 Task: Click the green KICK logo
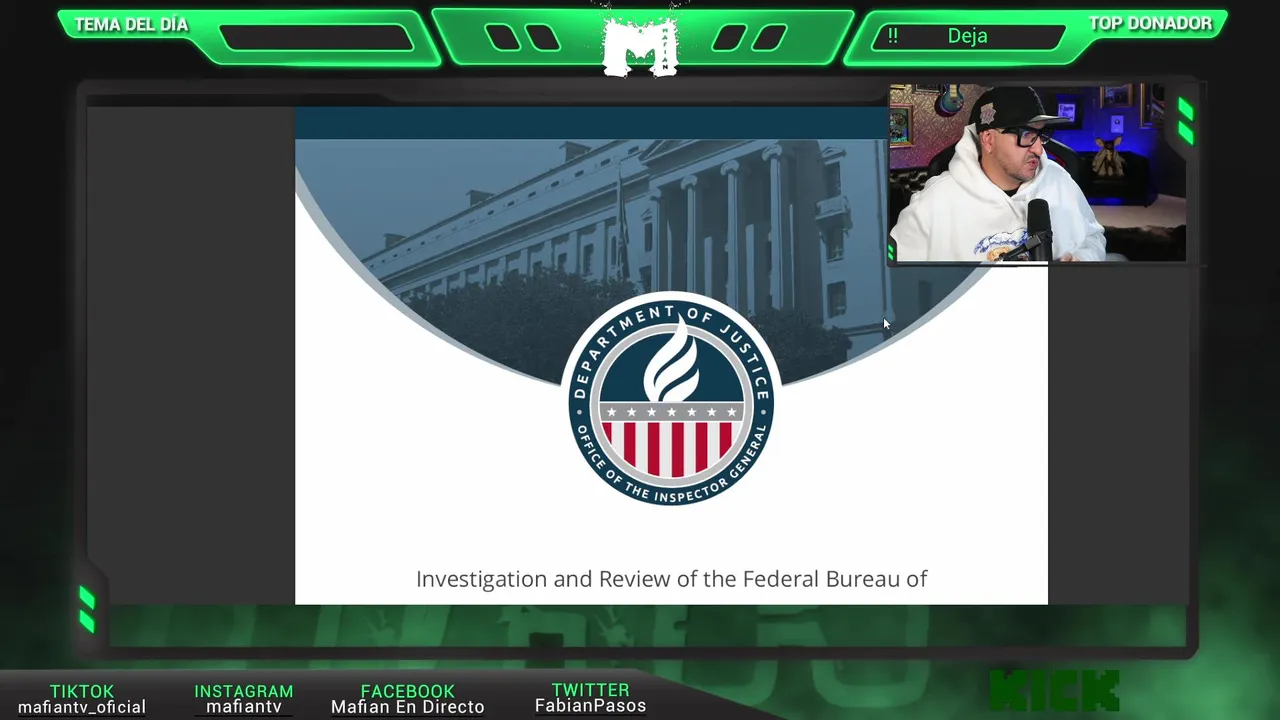(x=1054, y=691)
